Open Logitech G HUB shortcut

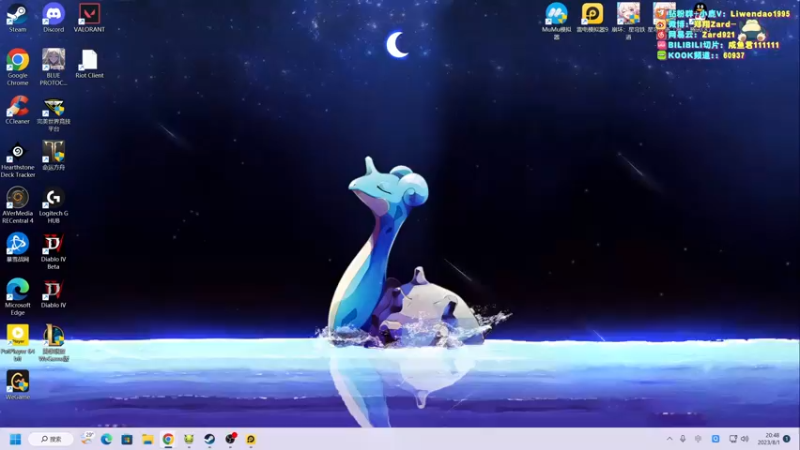tap(54, 205)
